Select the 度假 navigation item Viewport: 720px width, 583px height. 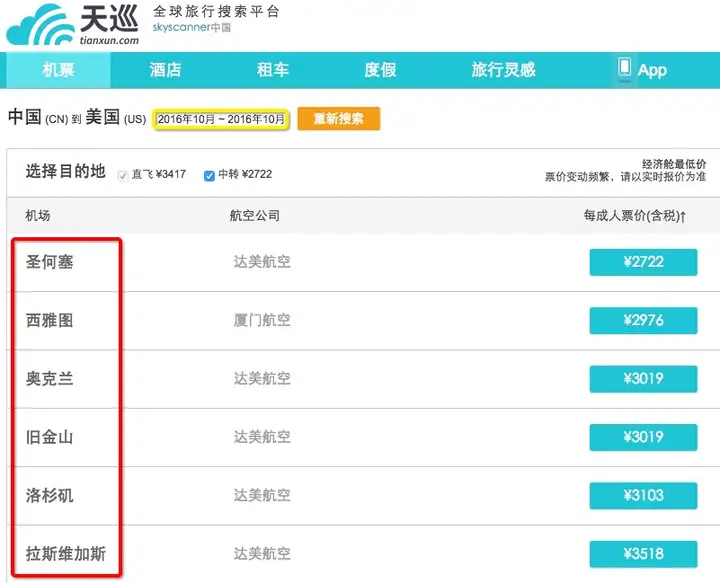click(380, 70)
